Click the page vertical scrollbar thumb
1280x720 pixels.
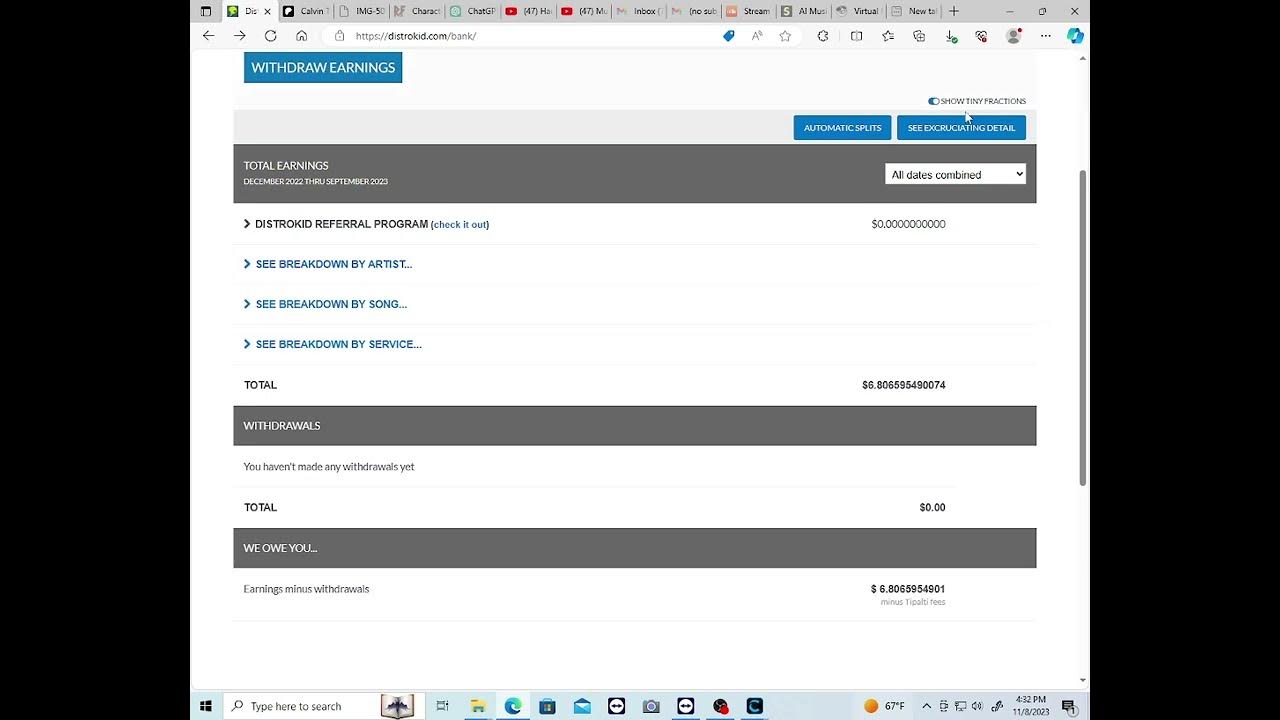1083,328
